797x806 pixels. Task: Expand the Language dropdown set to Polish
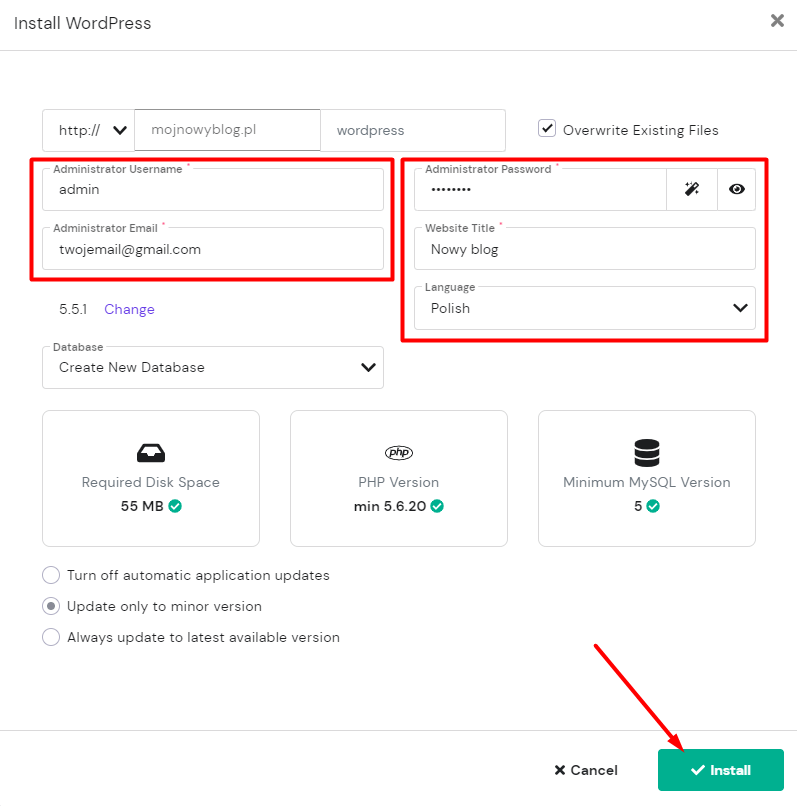coord(585,308)
